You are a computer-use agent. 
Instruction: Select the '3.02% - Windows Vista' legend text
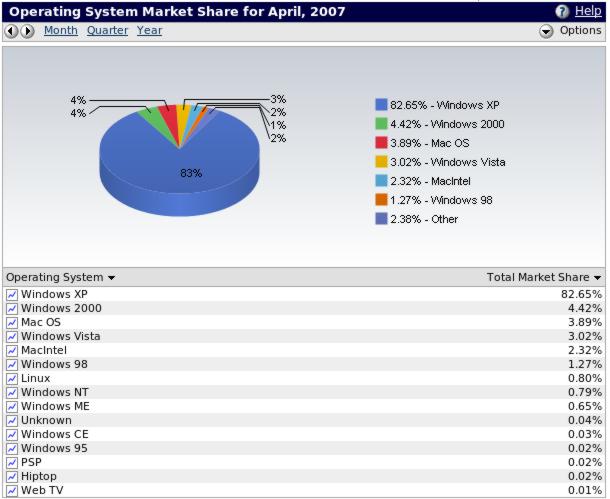point(448,162)
